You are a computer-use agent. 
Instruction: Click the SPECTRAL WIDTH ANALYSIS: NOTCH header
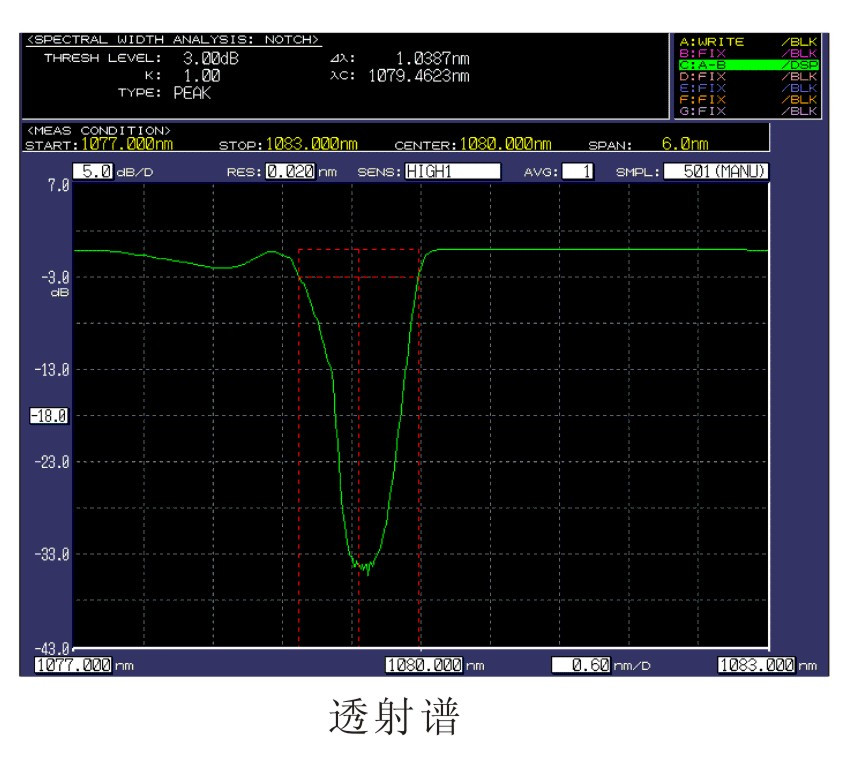(x=173, y=40)
